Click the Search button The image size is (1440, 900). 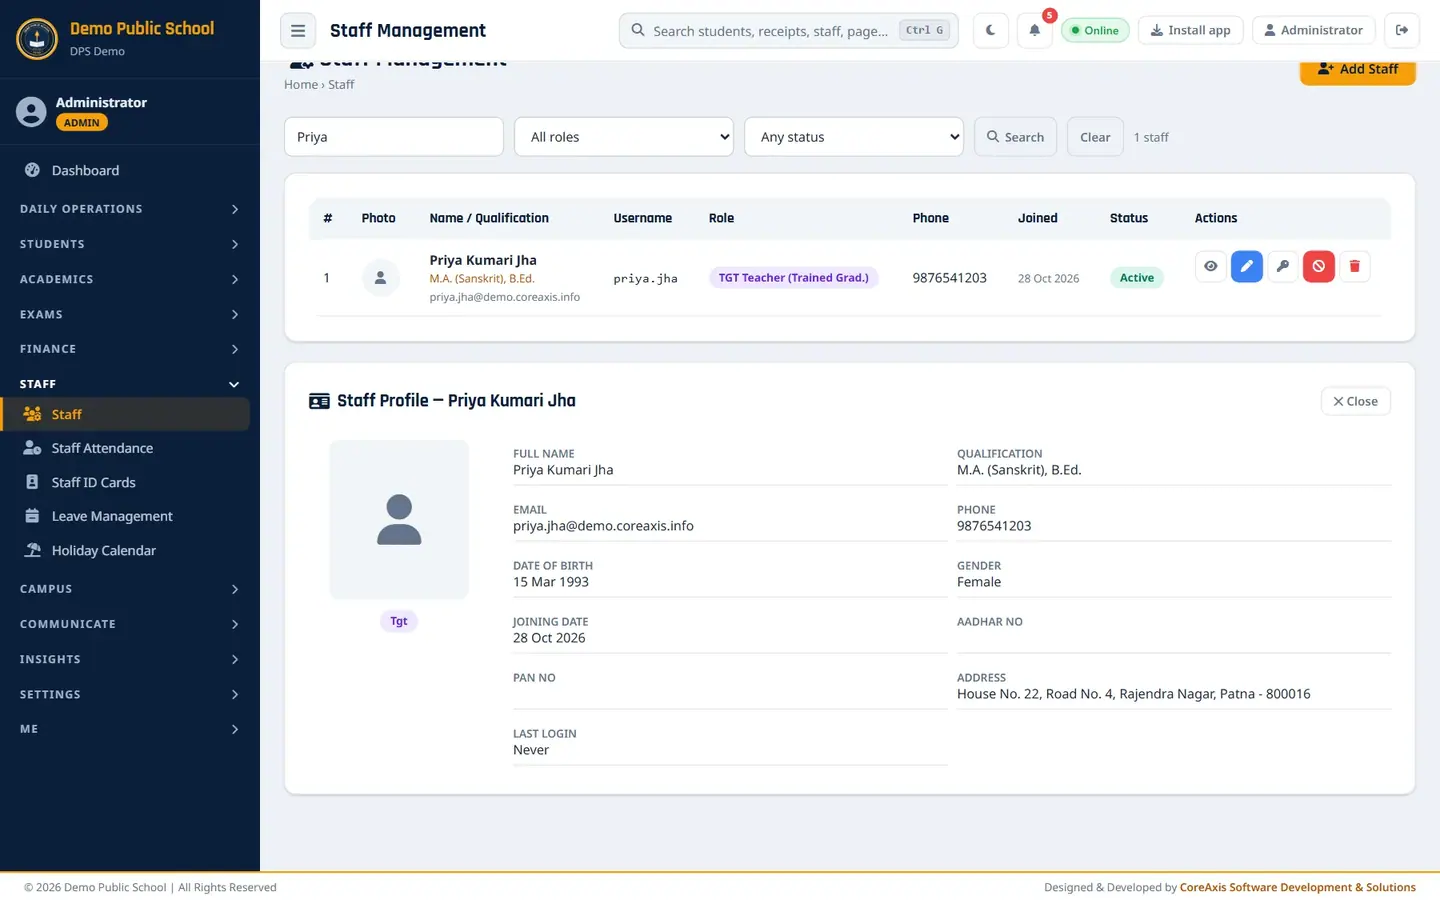click(x=1015, y=137)
